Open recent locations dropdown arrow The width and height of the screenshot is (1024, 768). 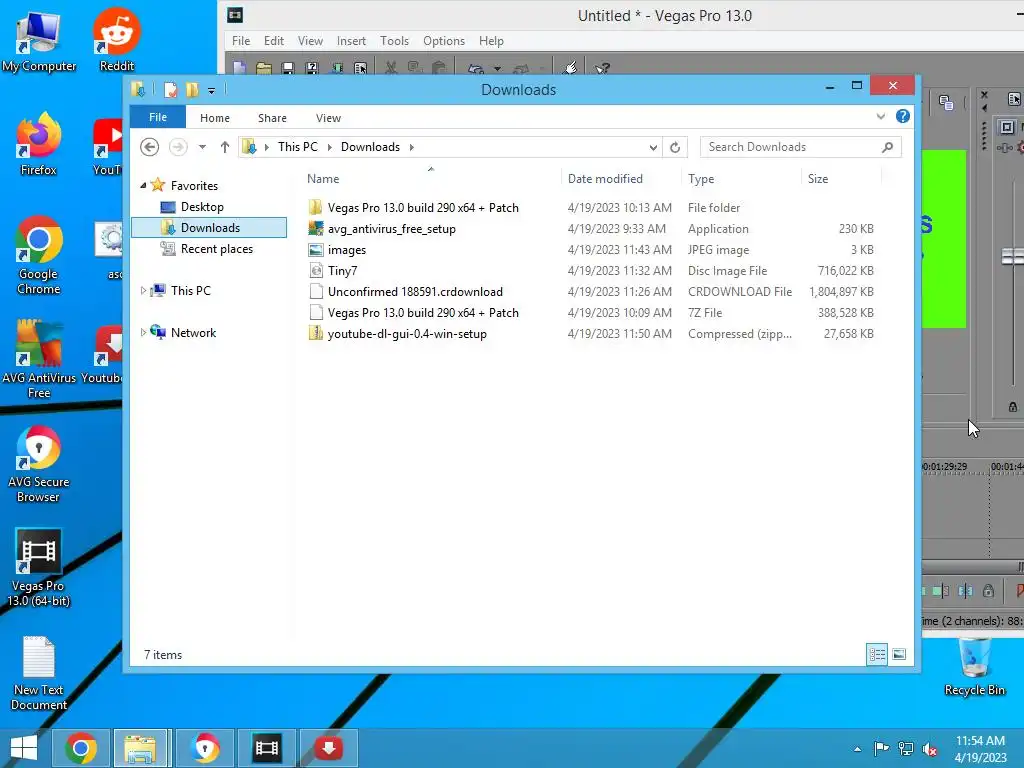pyautogui.click(x=202, y=147)
